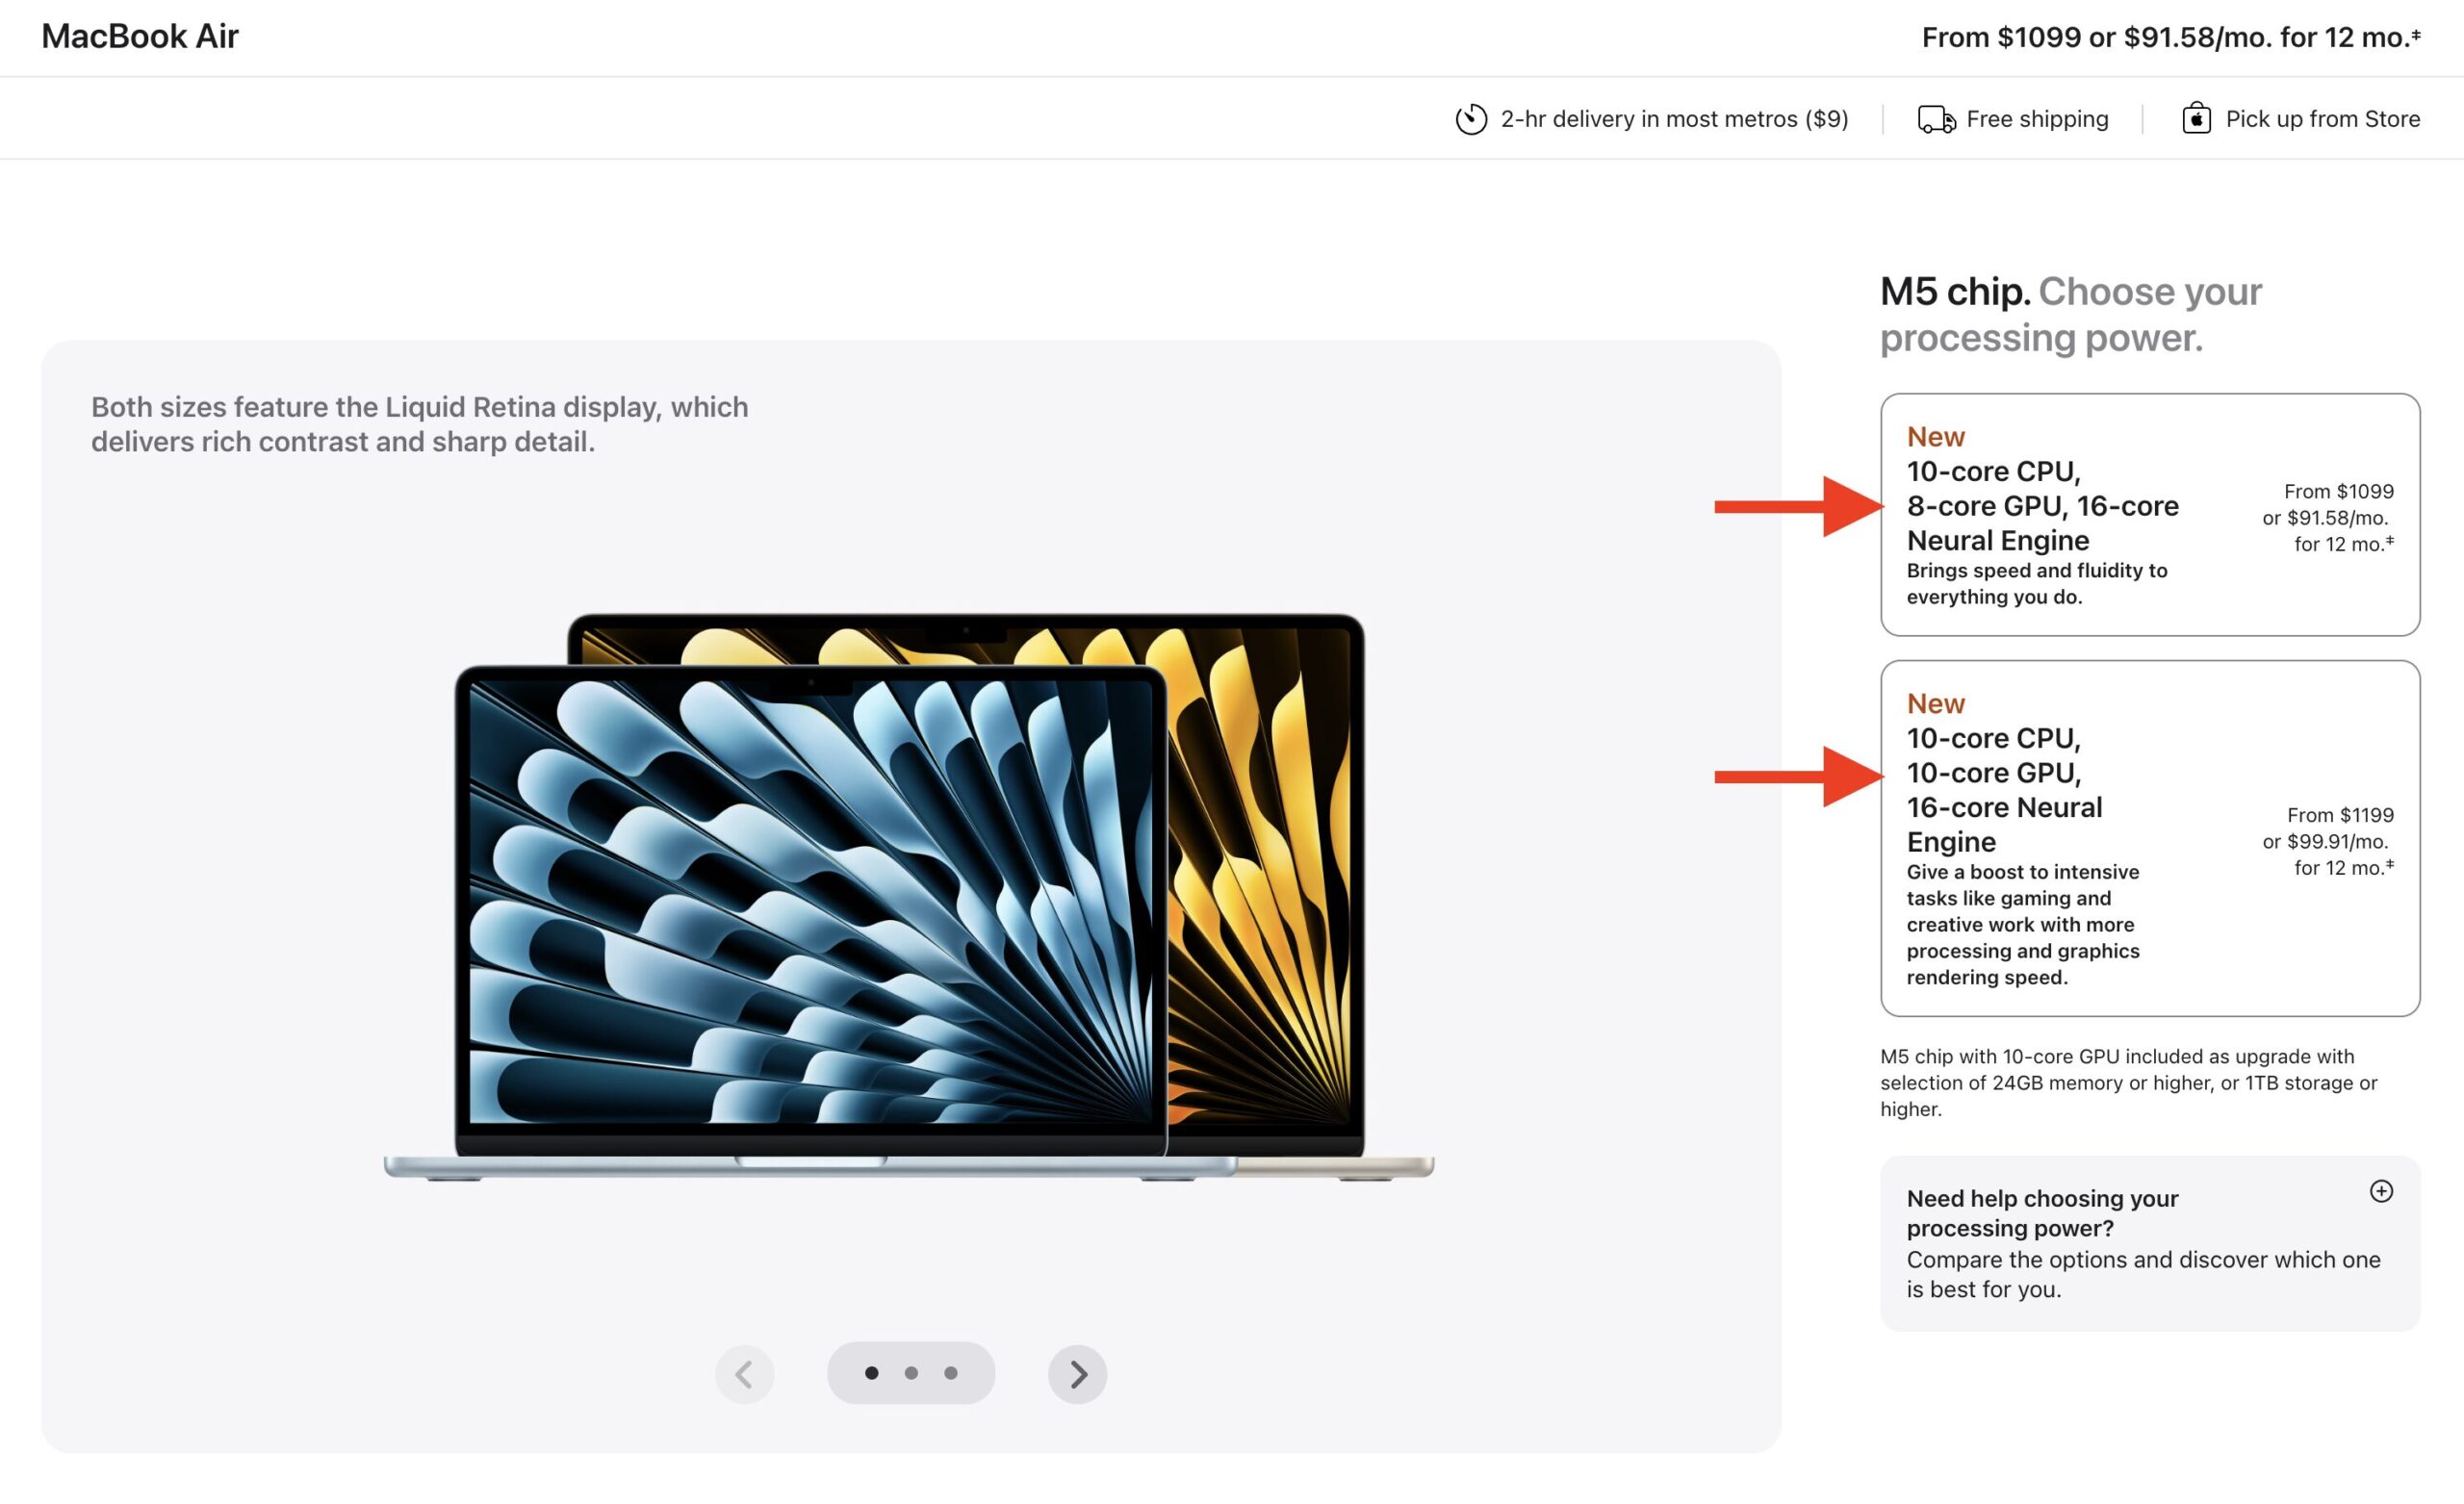2464x1504 pixels.
Task: Click header price From $1099 text
Action: 2171,37
